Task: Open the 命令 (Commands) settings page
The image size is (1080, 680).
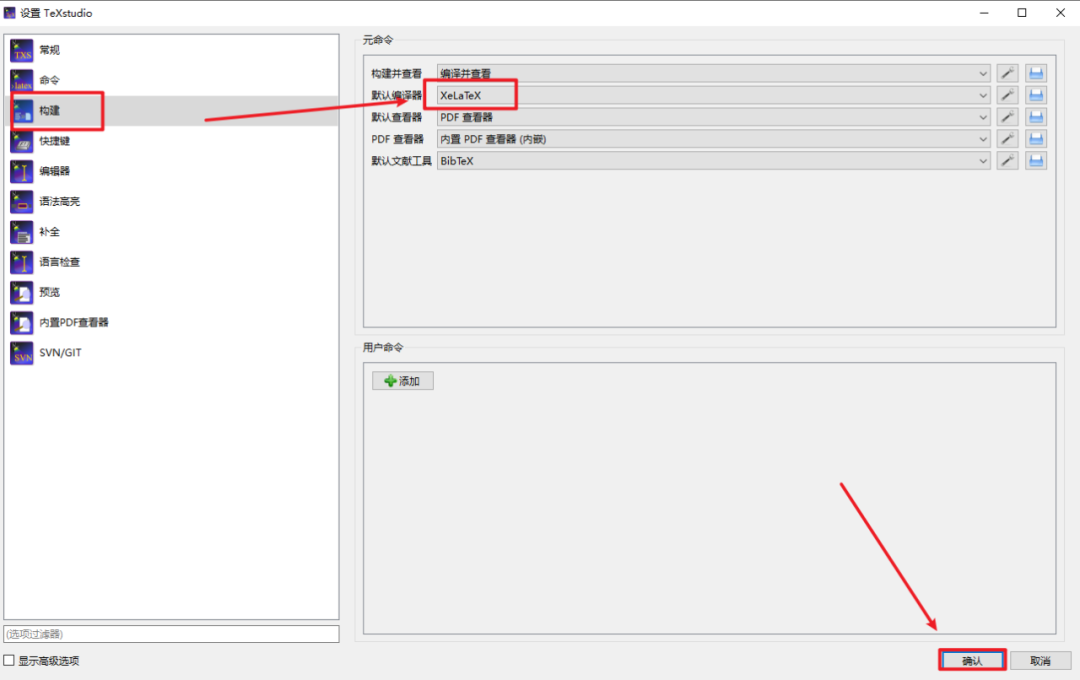Action: [49, 80]
